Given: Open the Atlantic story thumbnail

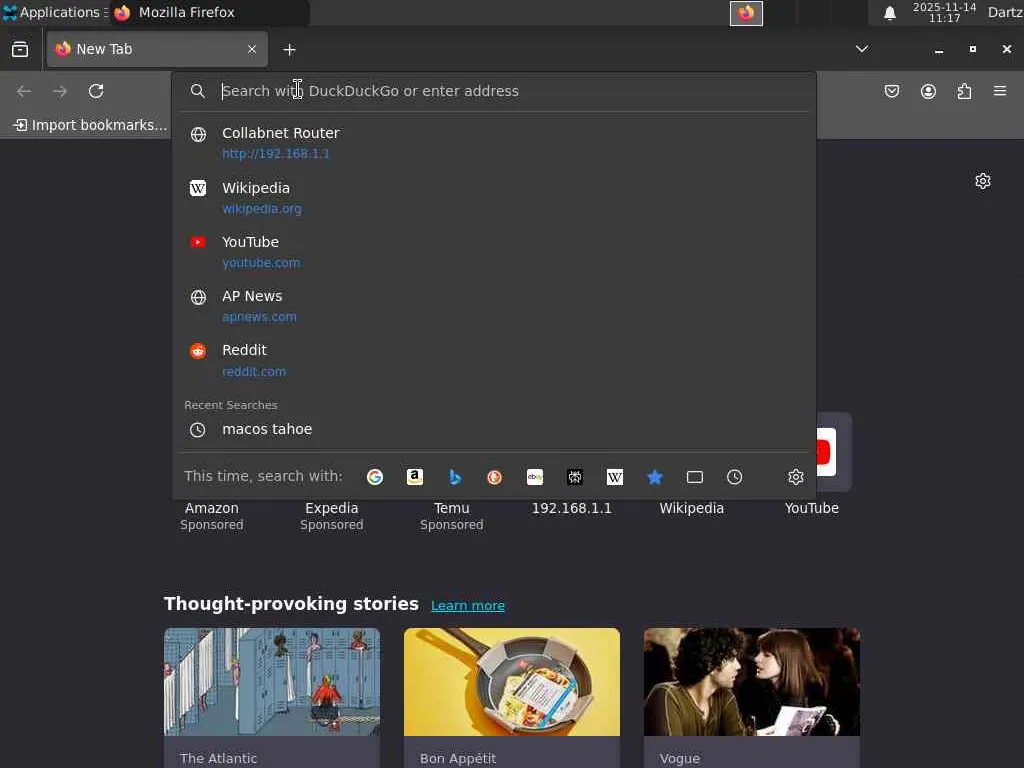Looking at the screenshot, I should 272,682.
